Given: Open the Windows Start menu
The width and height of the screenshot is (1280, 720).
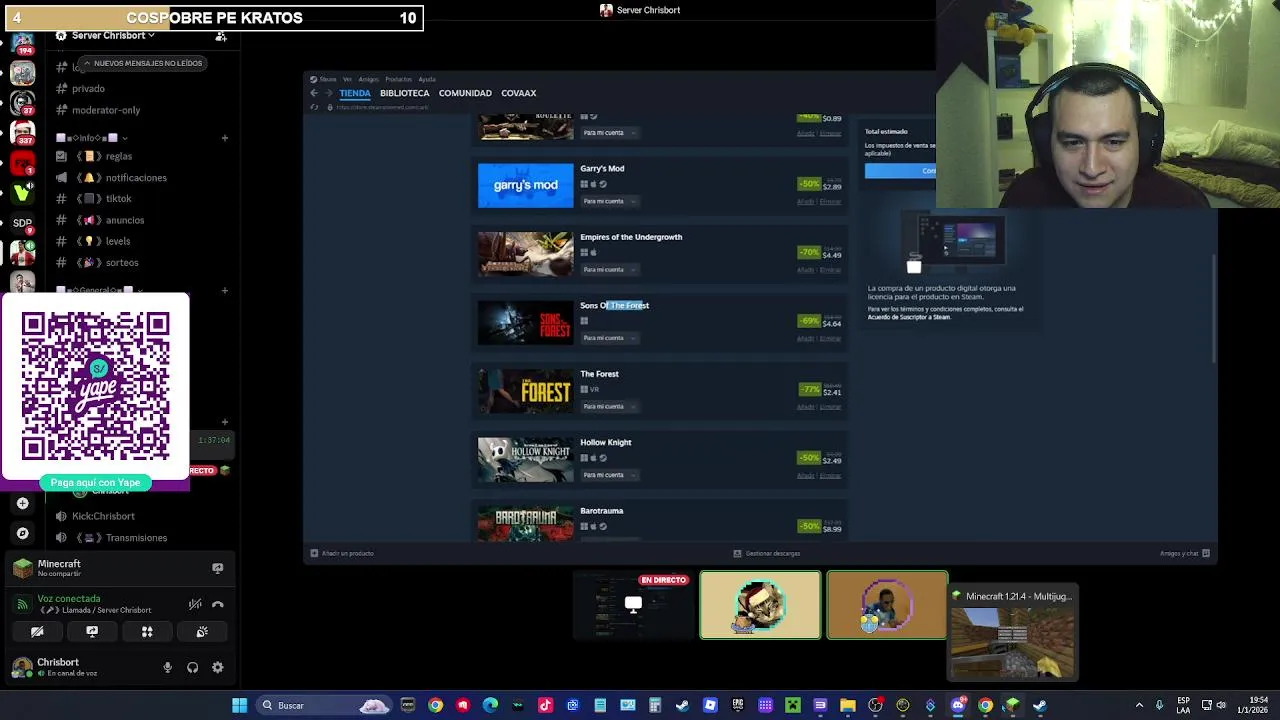Looking at the screenshot, I should coord(239,705).
